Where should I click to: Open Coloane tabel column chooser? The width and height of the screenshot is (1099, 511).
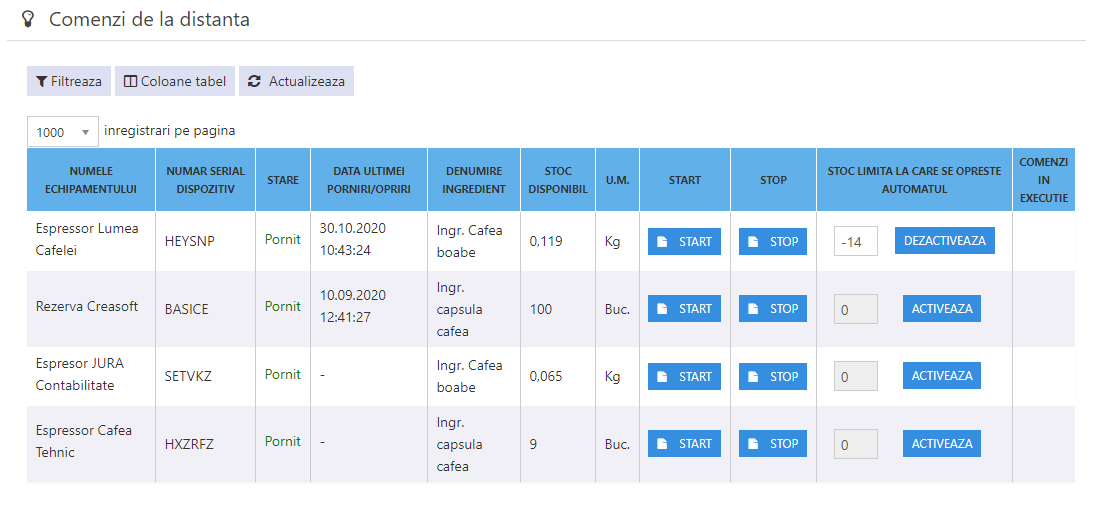(x=175, y=81)
